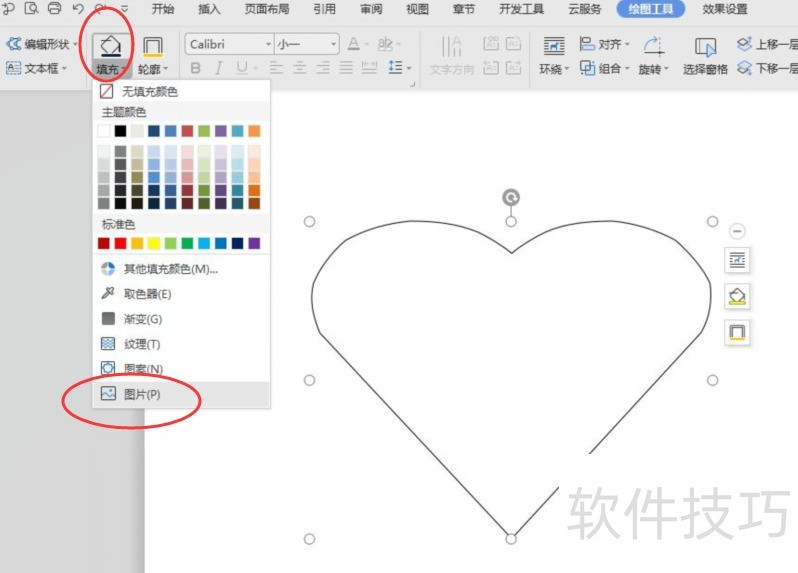Switch to the 审阅 tab
Screen dimensions: 798x573
tap(371, 9)
